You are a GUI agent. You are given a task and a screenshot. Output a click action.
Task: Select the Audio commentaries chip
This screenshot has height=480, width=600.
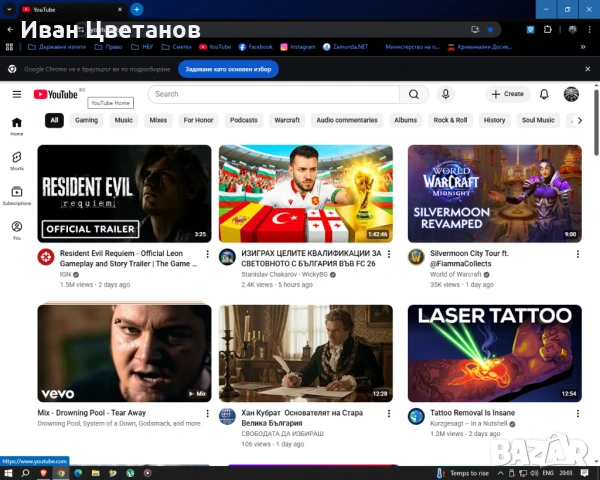(347, 120)
